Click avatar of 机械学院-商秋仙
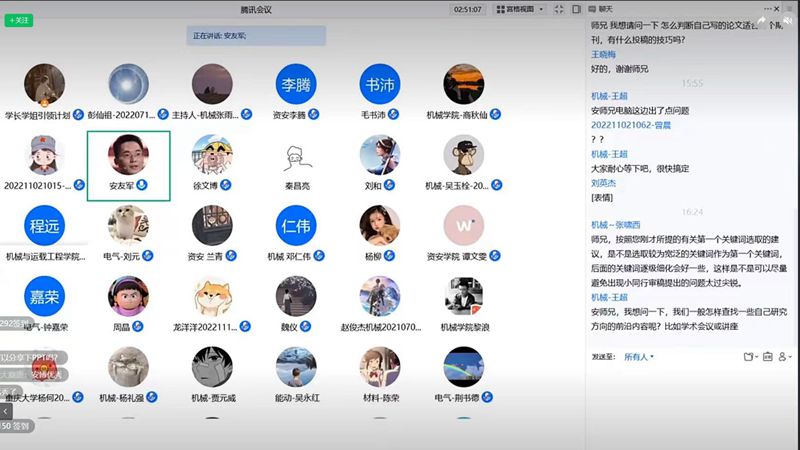The width and height of the screenshot is (800, 450). (x=463, y=84)
